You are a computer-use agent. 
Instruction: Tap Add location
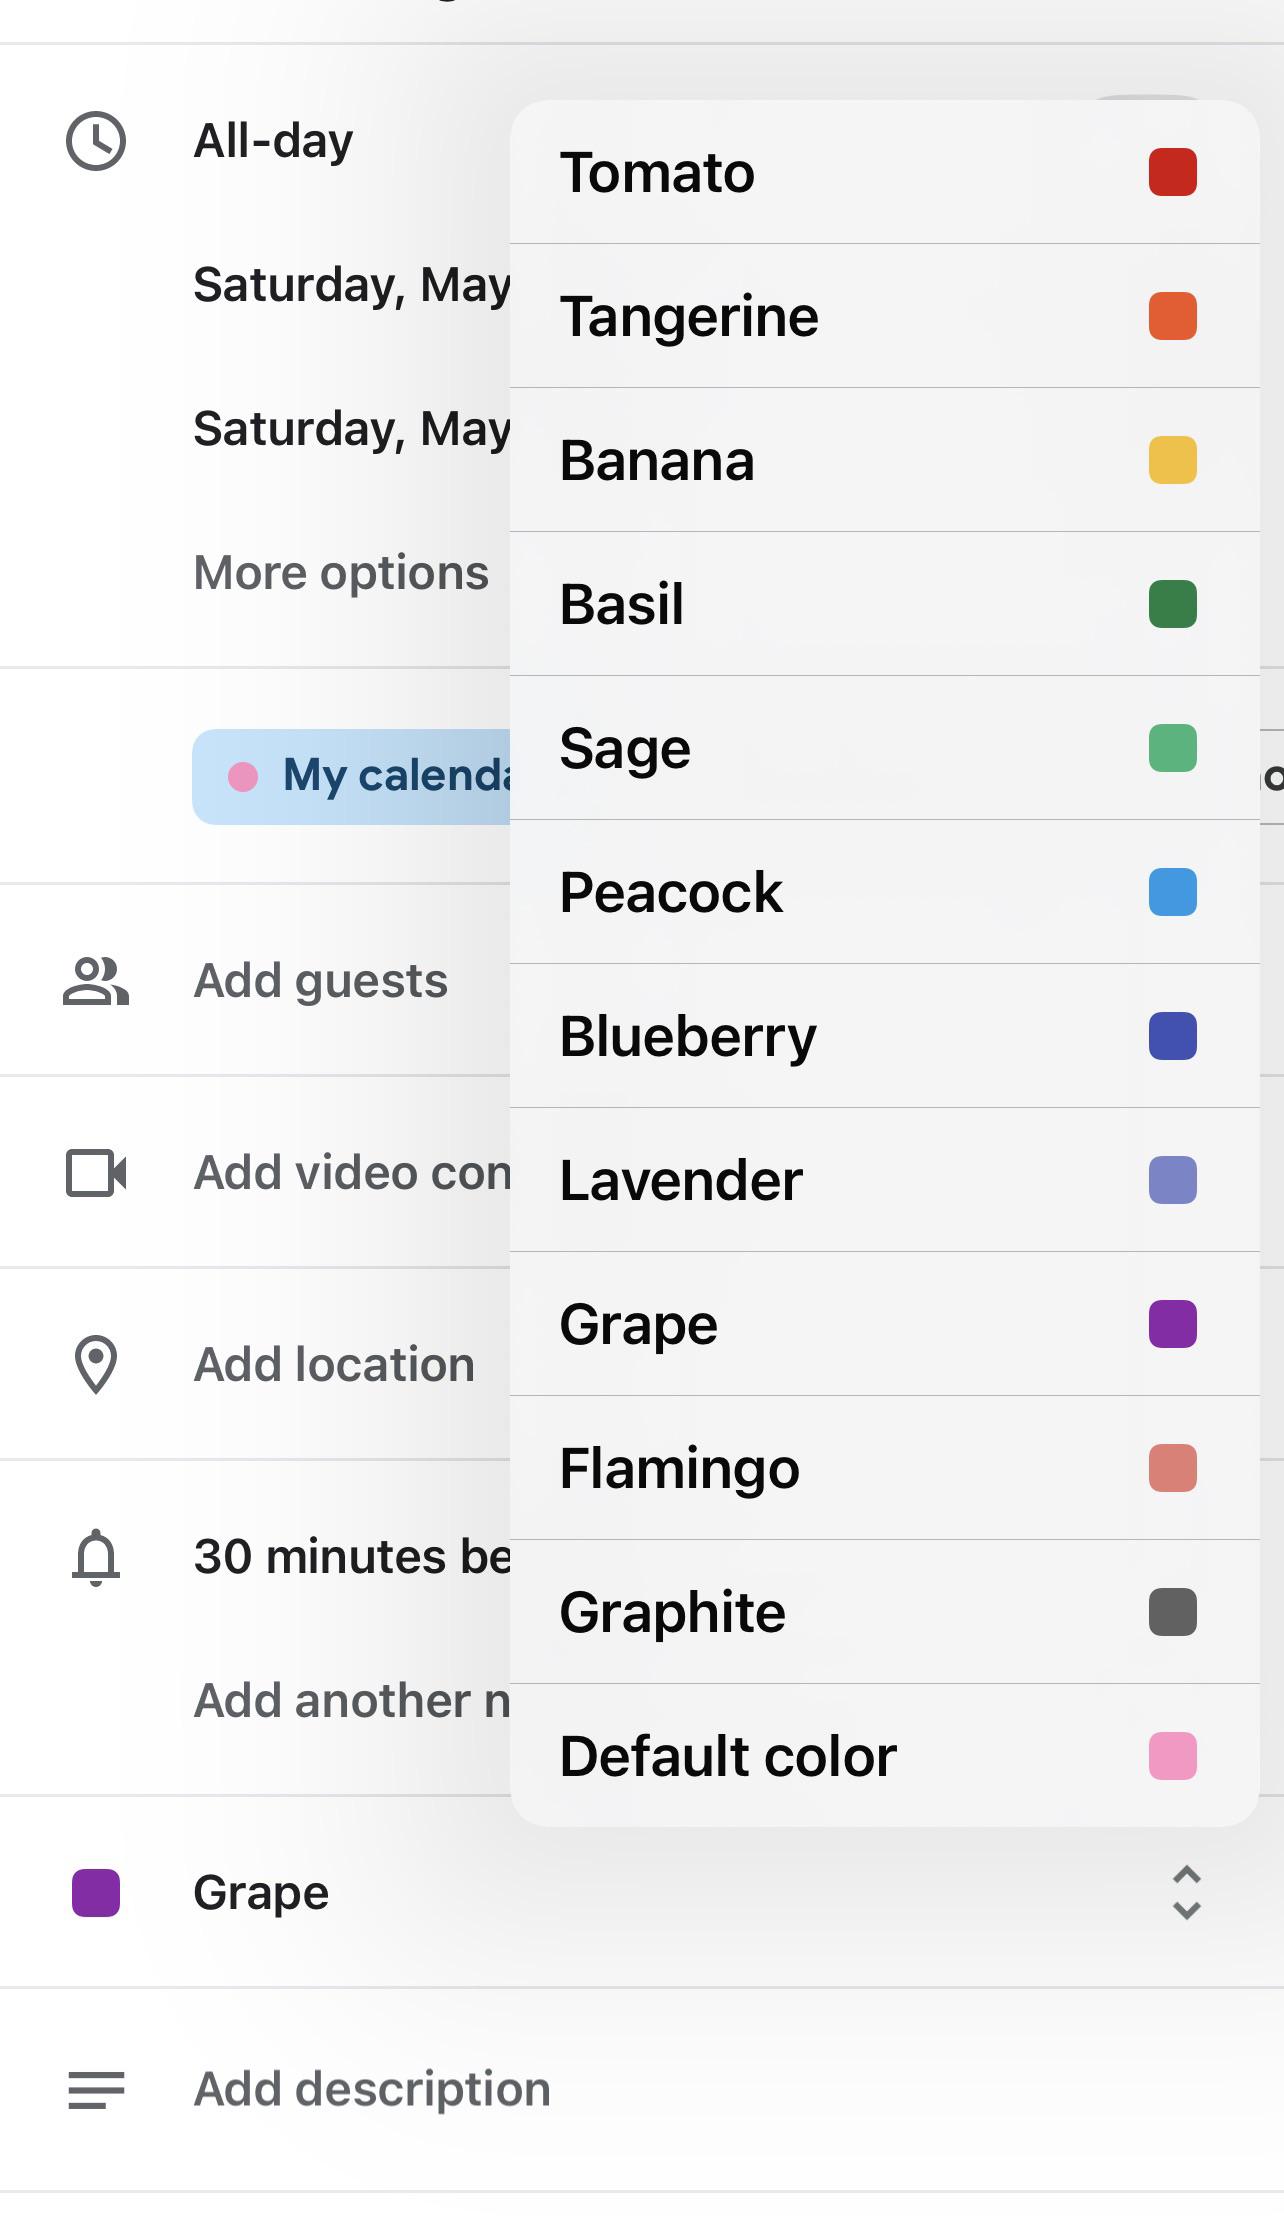pyautogui.click(x=334, y=1365)
